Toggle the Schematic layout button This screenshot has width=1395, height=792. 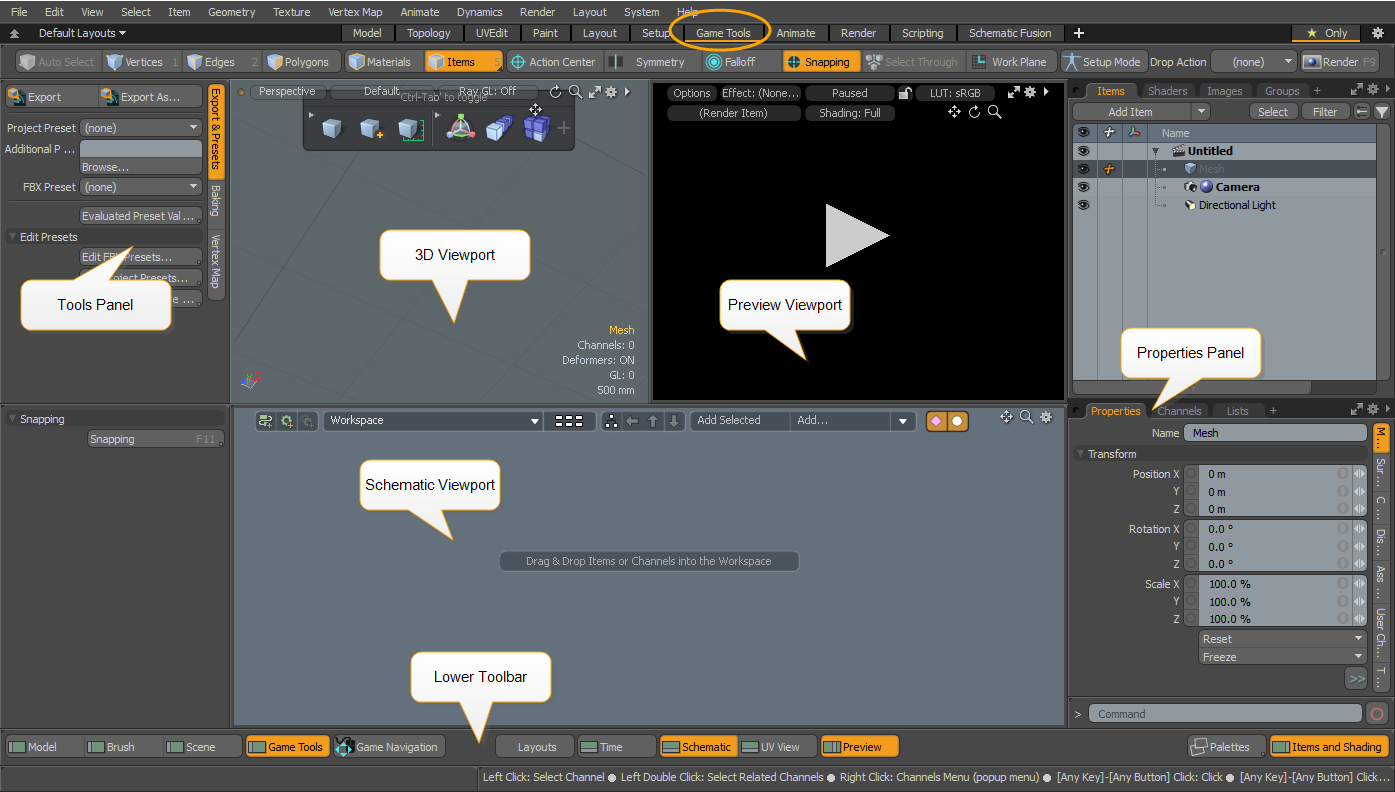point(698,746)
